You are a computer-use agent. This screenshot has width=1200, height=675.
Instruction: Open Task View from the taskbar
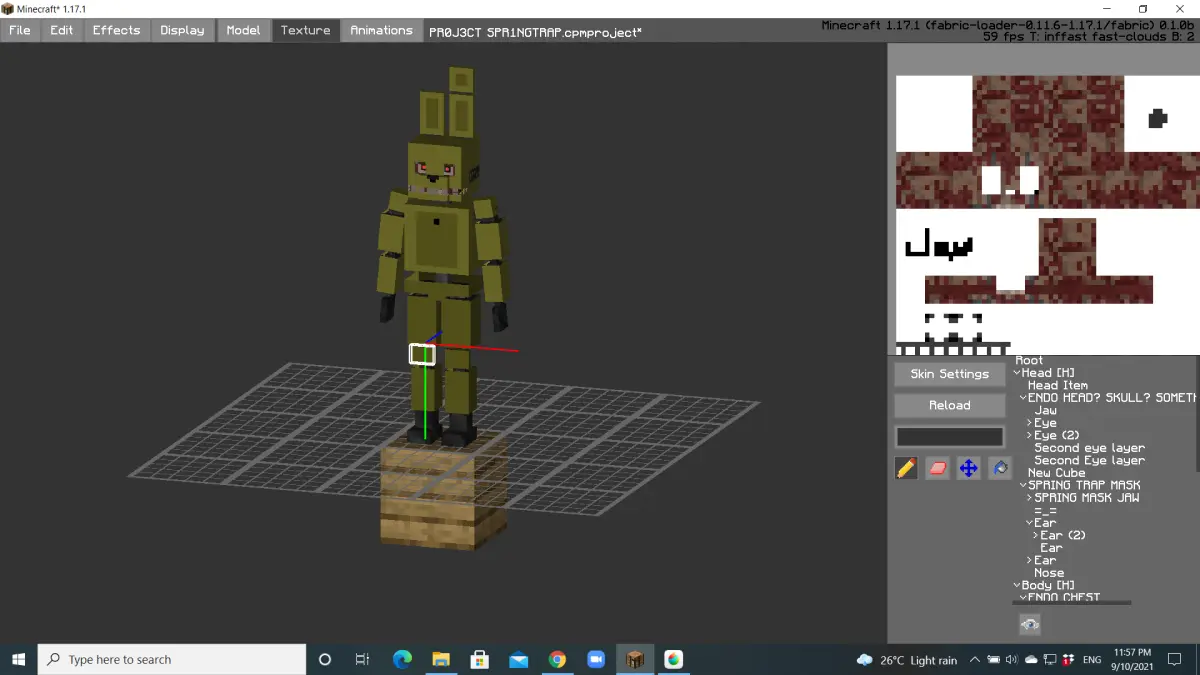point(363,659)
